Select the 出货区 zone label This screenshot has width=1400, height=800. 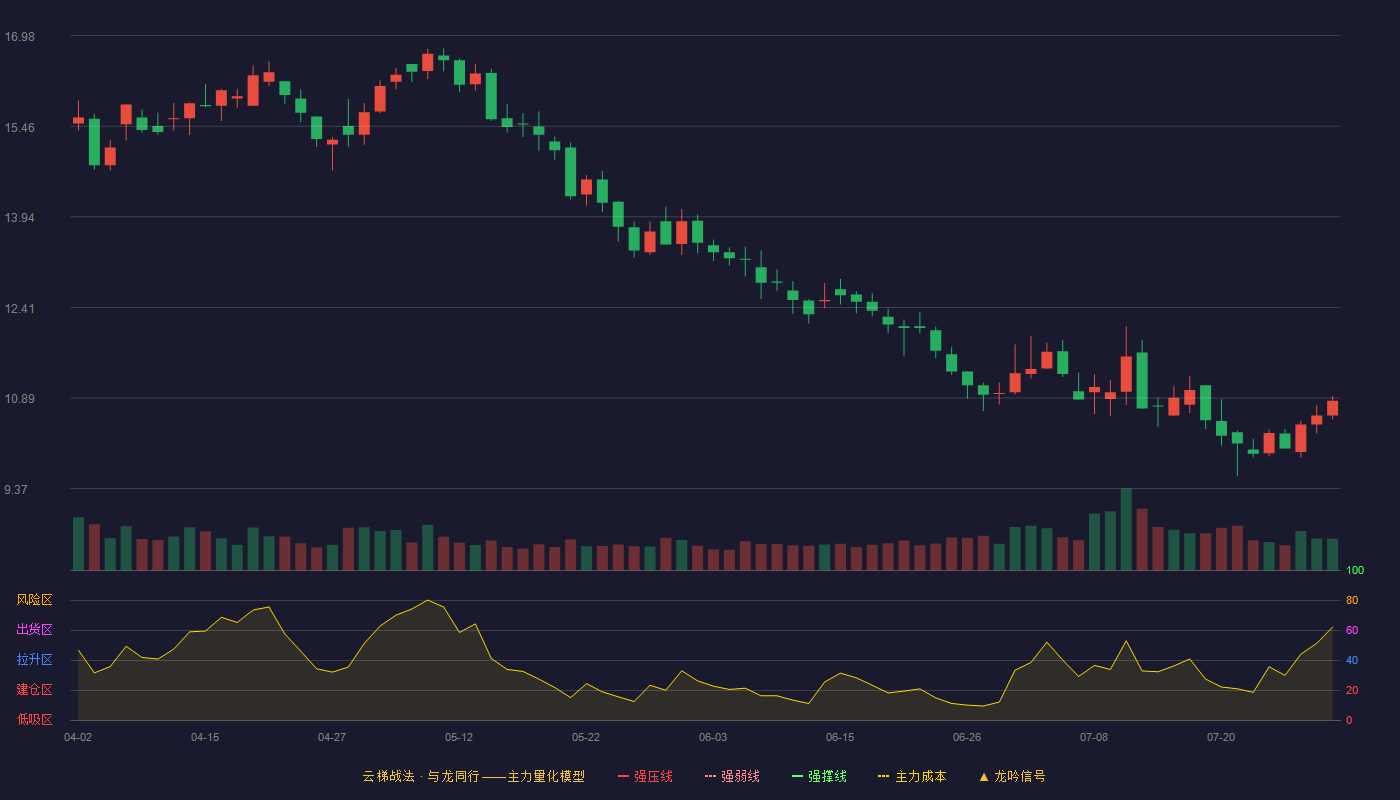pos(34,630)
